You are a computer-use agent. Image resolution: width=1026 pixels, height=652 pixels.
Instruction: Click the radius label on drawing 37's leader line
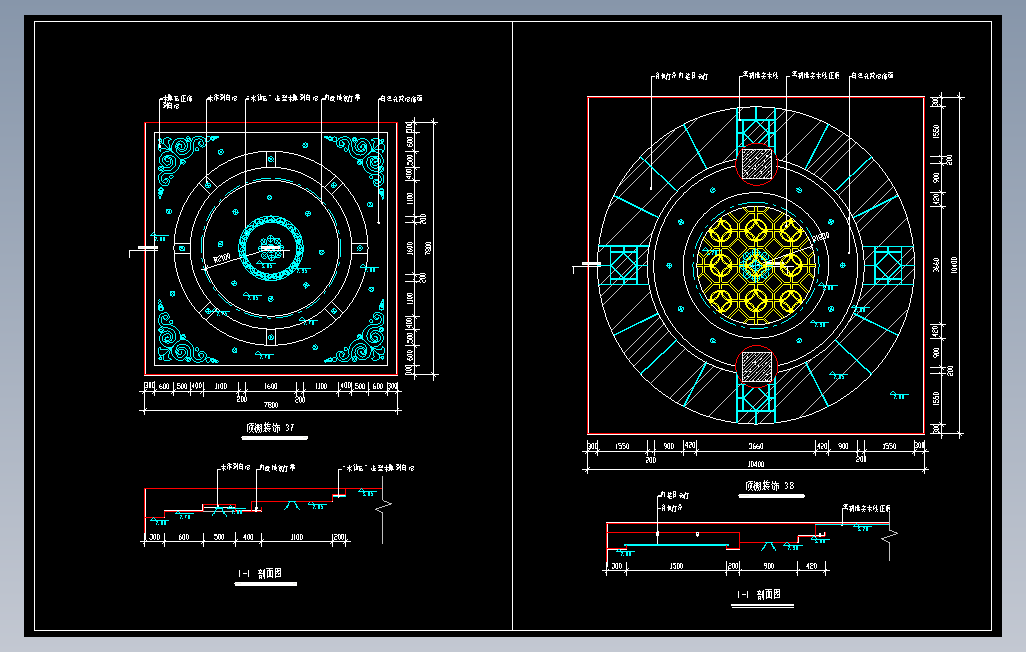[x=221, y=259]
